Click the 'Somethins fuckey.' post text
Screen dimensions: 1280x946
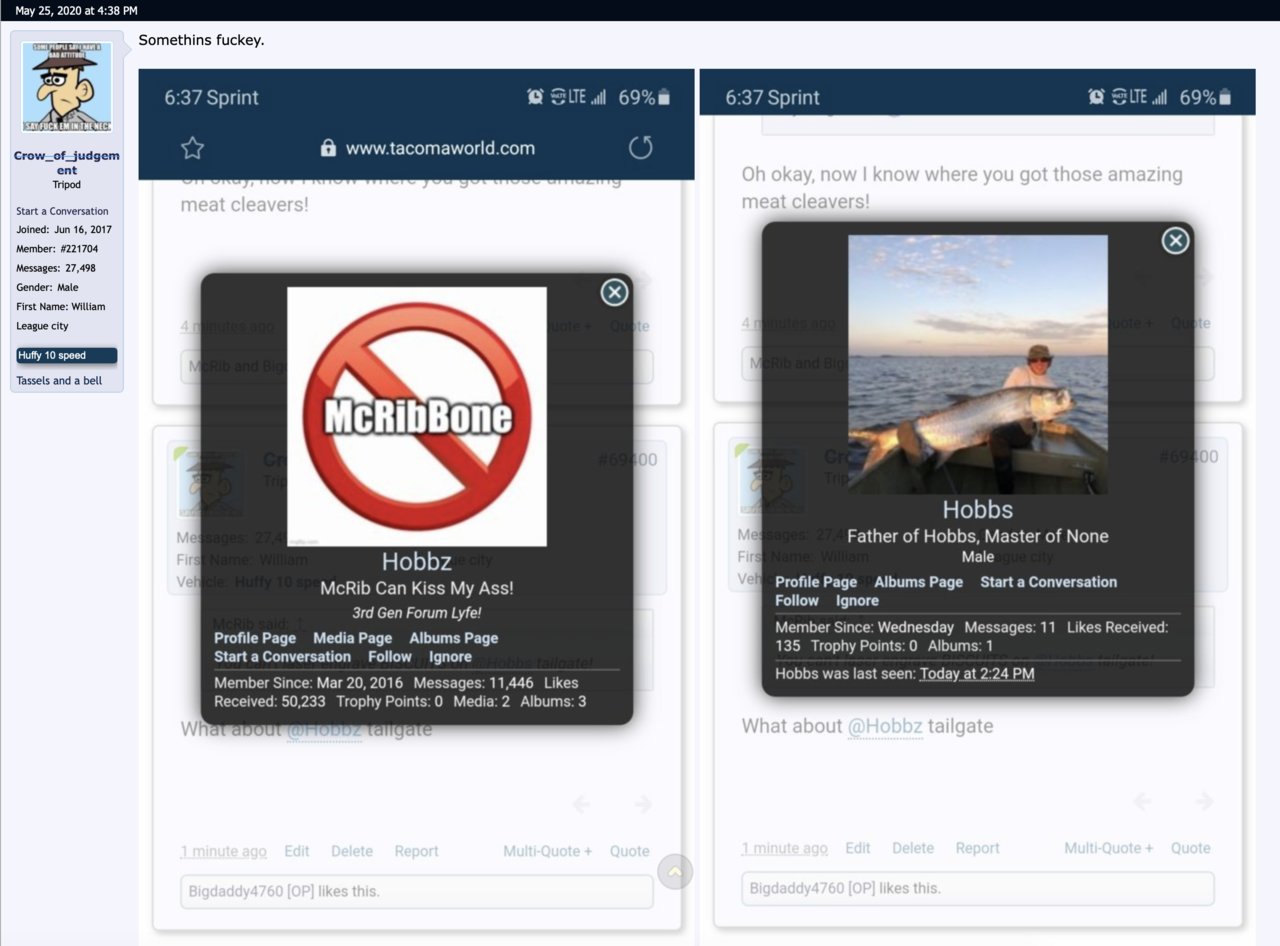(201, 40)
